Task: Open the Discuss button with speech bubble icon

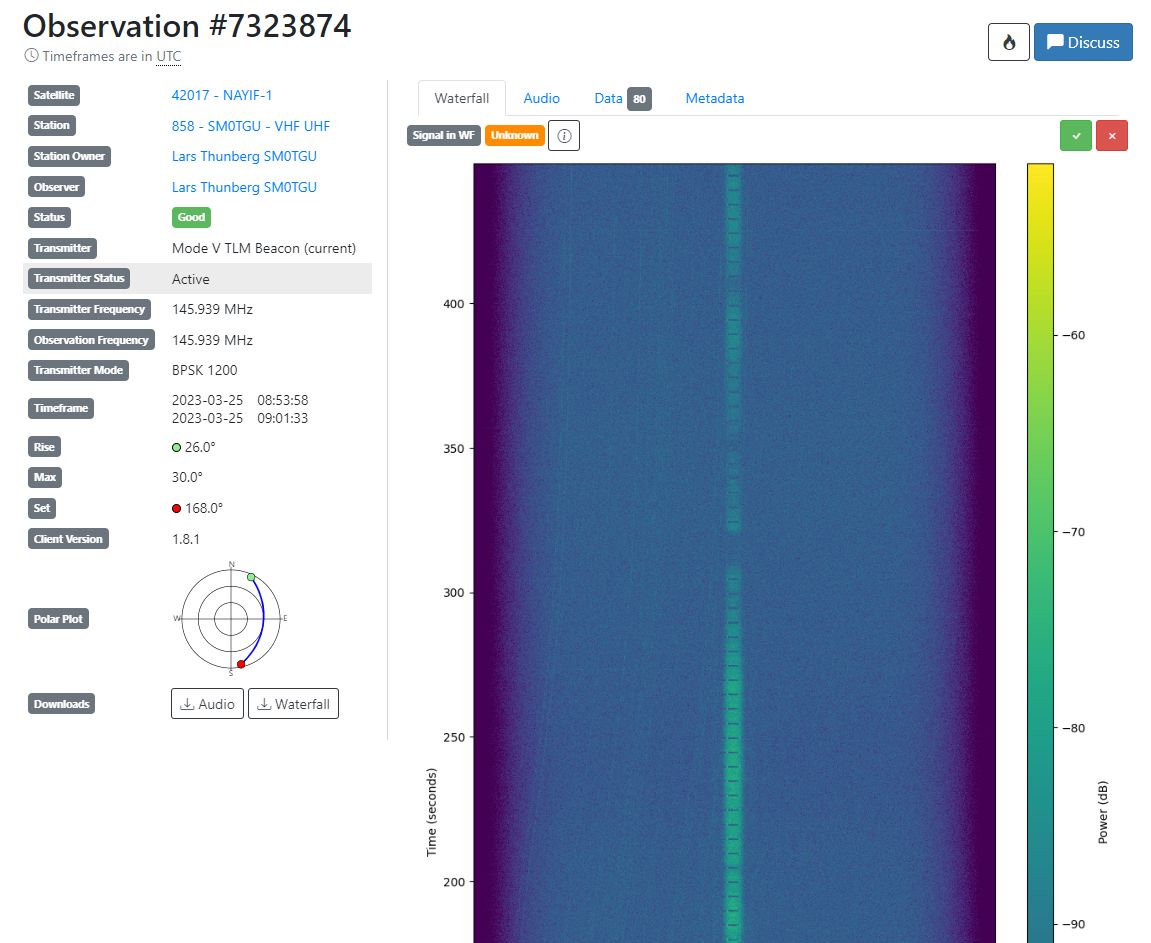Action: point(1083,42)
